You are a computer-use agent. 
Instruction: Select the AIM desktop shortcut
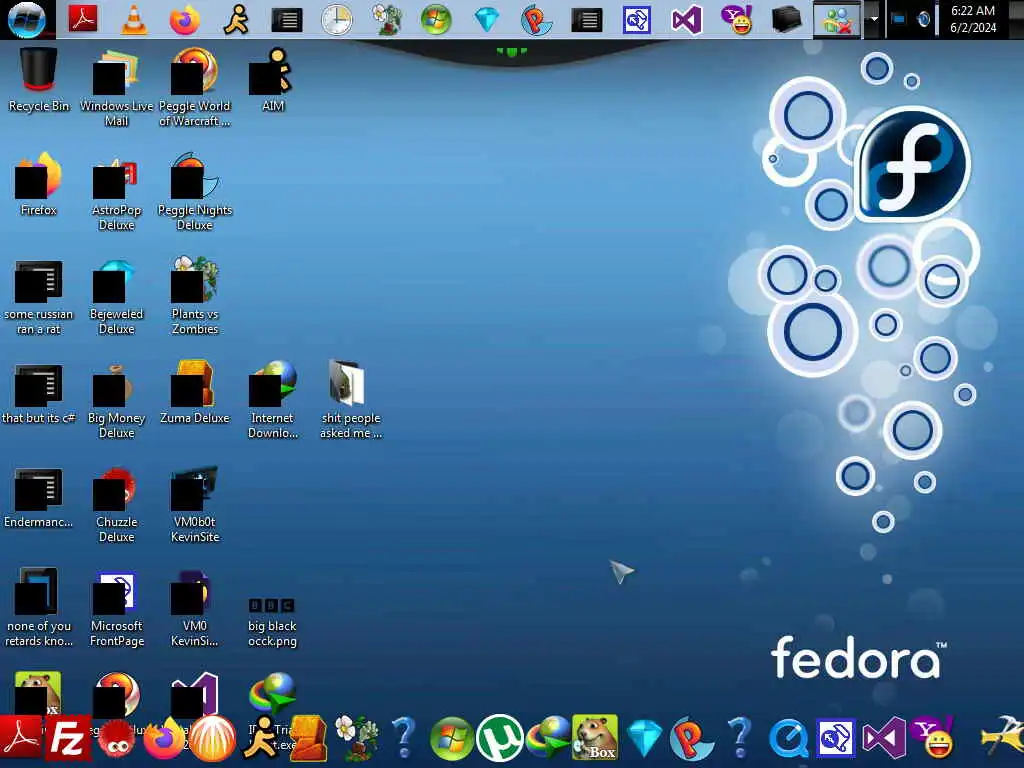pos(273,81)
